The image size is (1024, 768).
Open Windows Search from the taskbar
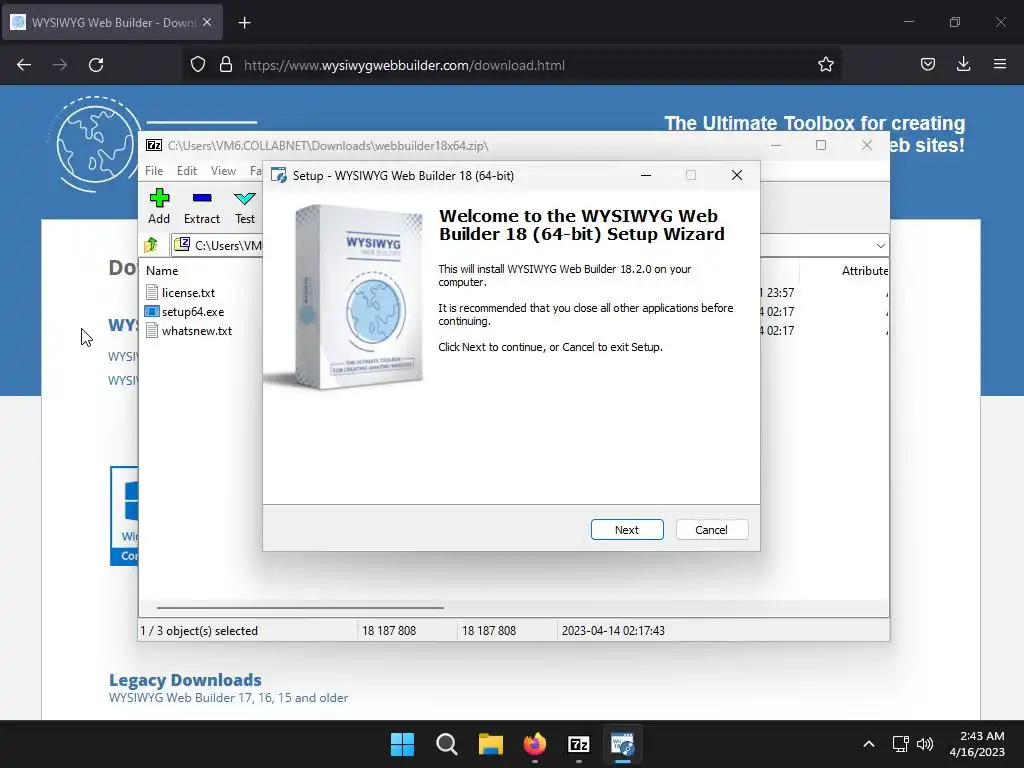(x=447, y=744)
